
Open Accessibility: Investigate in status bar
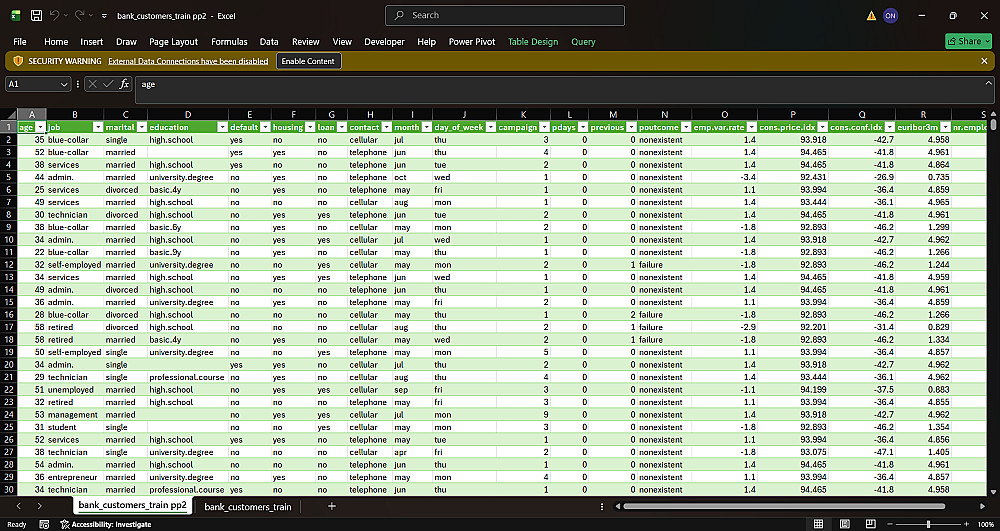[x=106, y=524]
